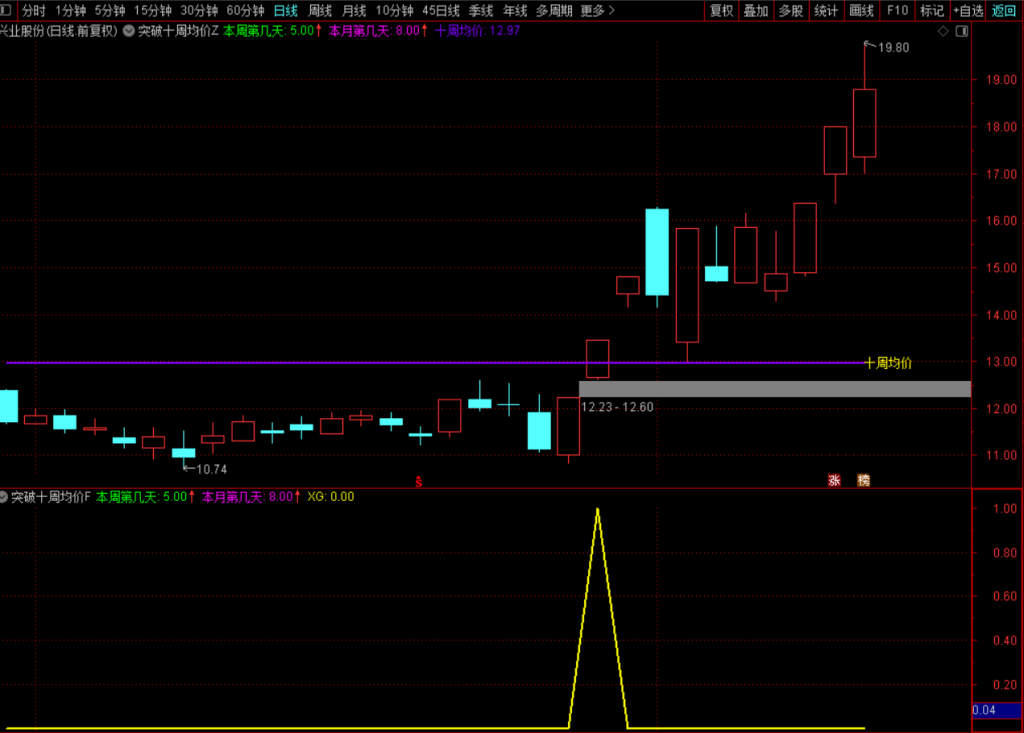
Task: Switch to the 周线 weekly tab
Action: click(x=320, y=10)
